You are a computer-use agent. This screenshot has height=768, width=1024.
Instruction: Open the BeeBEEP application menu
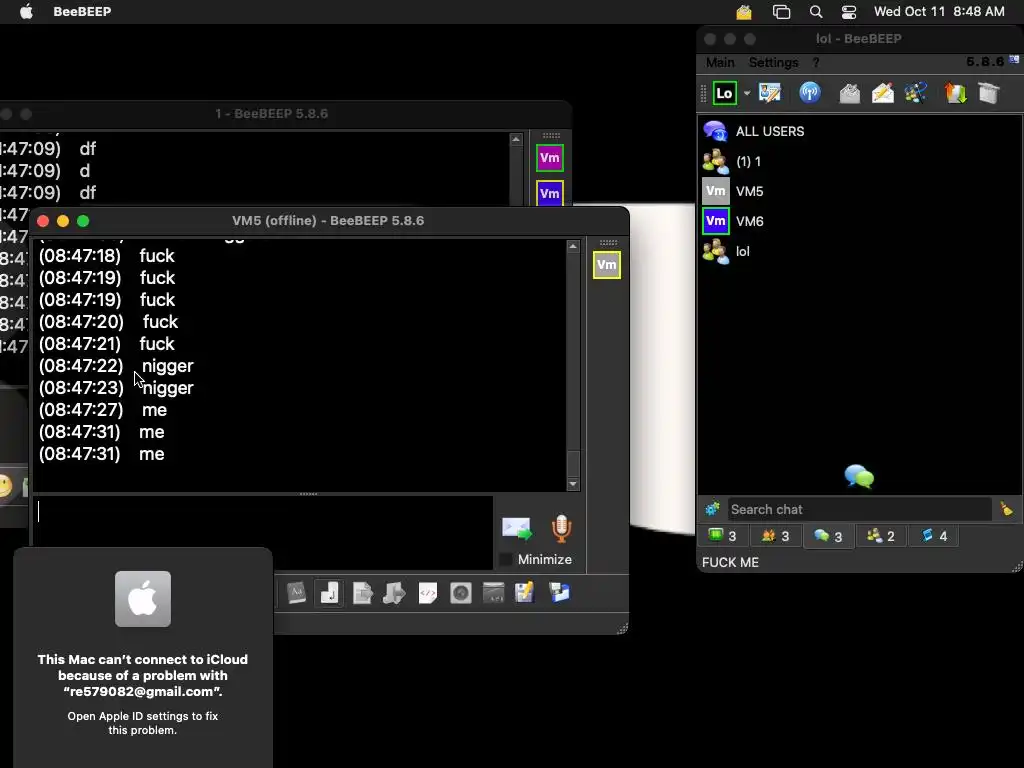82,12
